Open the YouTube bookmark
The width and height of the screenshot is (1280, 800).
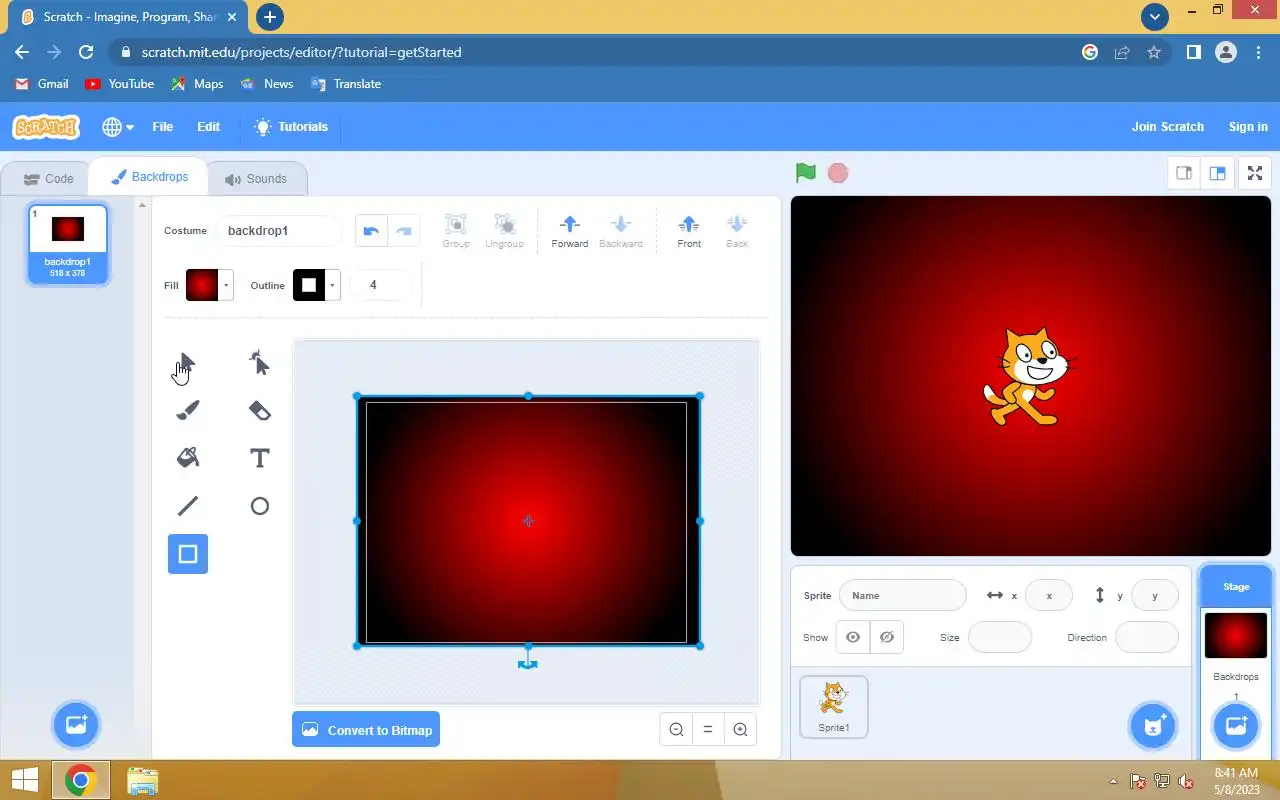(x=120, y=84)
